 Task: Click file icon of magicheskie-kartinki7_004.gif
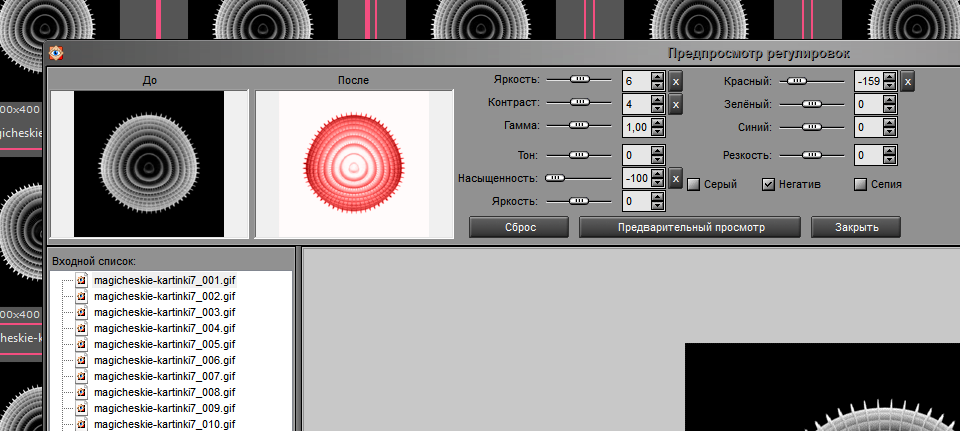(x=83, y=328)
